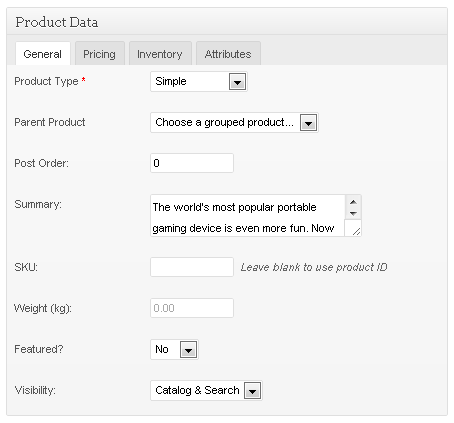This screenshot has width=454, height=423.
Task: Click the Summary scrollbar down arrow
Action: coord(353,213)
